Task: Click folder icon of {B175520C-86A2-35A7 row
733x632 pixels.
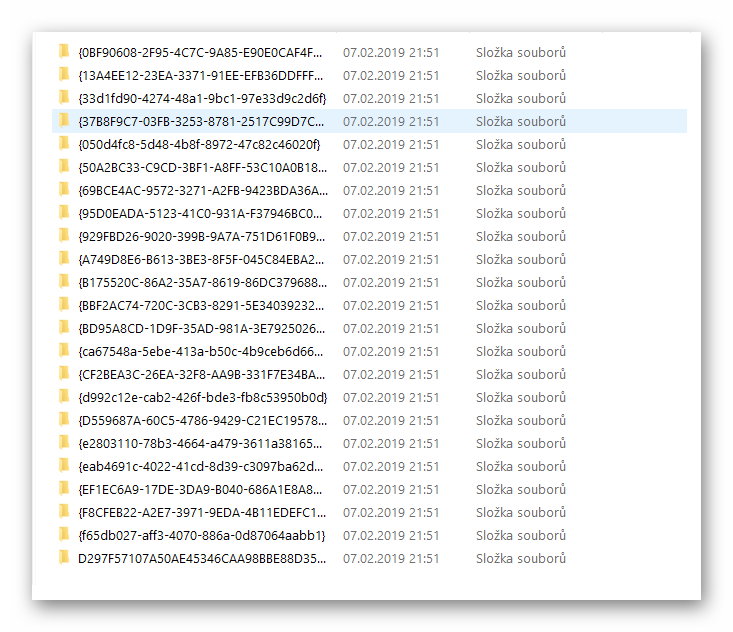Action: (x=64, y=281)
